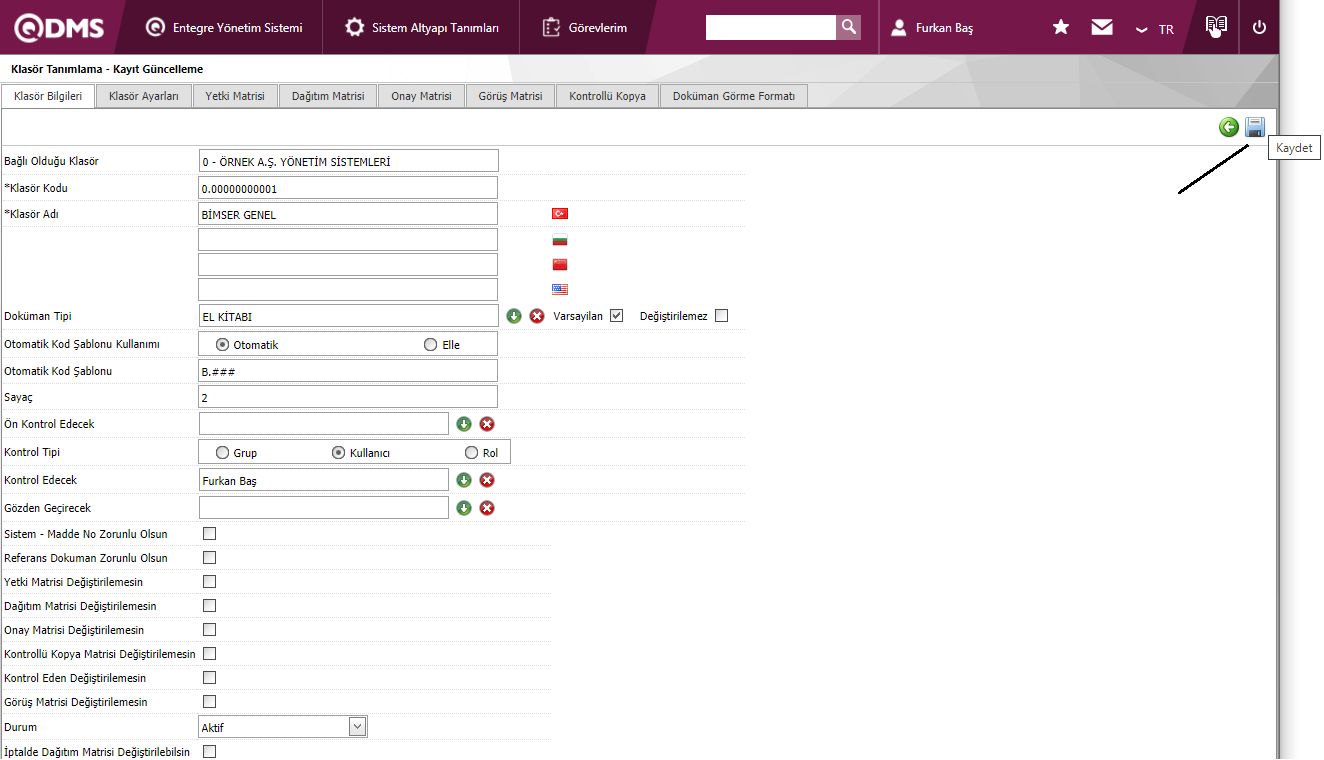1324x760 pixels.
Task: Open the messages envelope icon
Action: pos(1102,27)
